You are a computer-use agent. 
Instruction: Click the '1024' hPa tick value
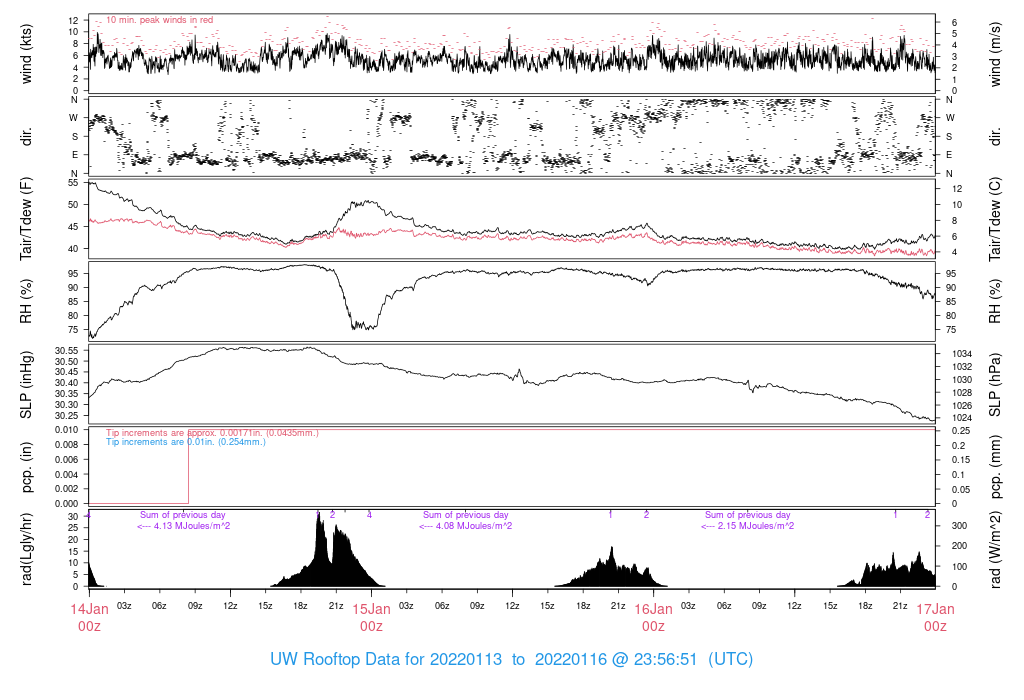click(x=962, y=418)
